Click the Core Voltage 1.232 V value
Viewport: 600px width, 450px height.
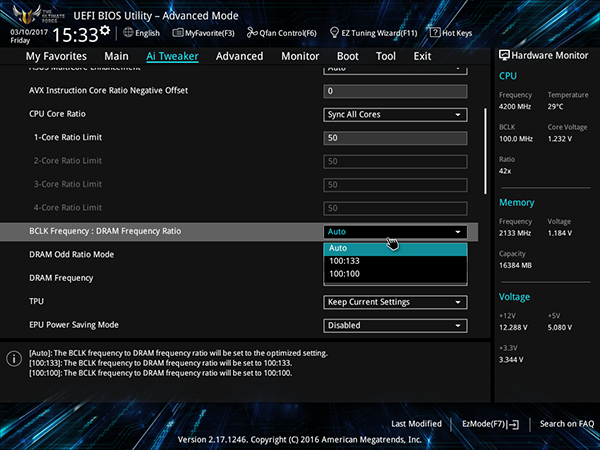click(x=559, y=139)
